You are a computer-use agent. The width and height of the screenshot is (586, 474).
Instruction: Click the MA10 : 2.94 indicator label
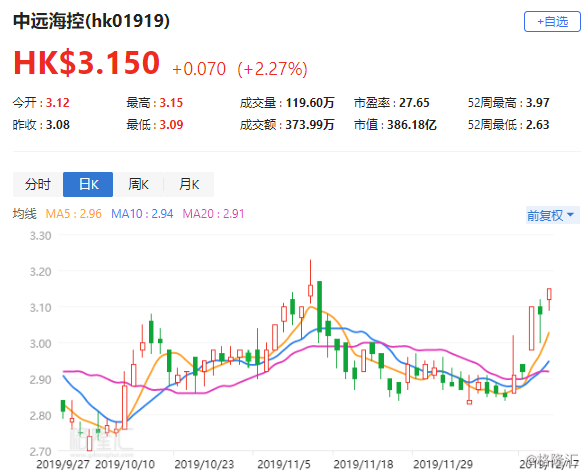click(142, 214)
